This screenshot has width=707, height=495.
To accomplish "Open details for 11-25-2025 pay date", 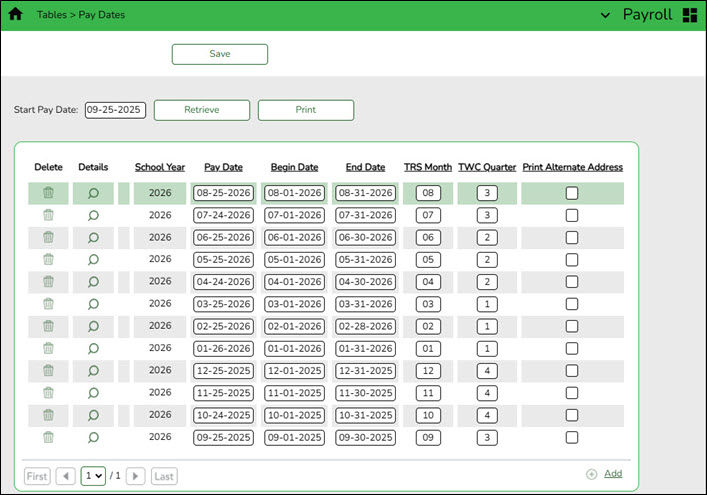I will click(93, 393).
